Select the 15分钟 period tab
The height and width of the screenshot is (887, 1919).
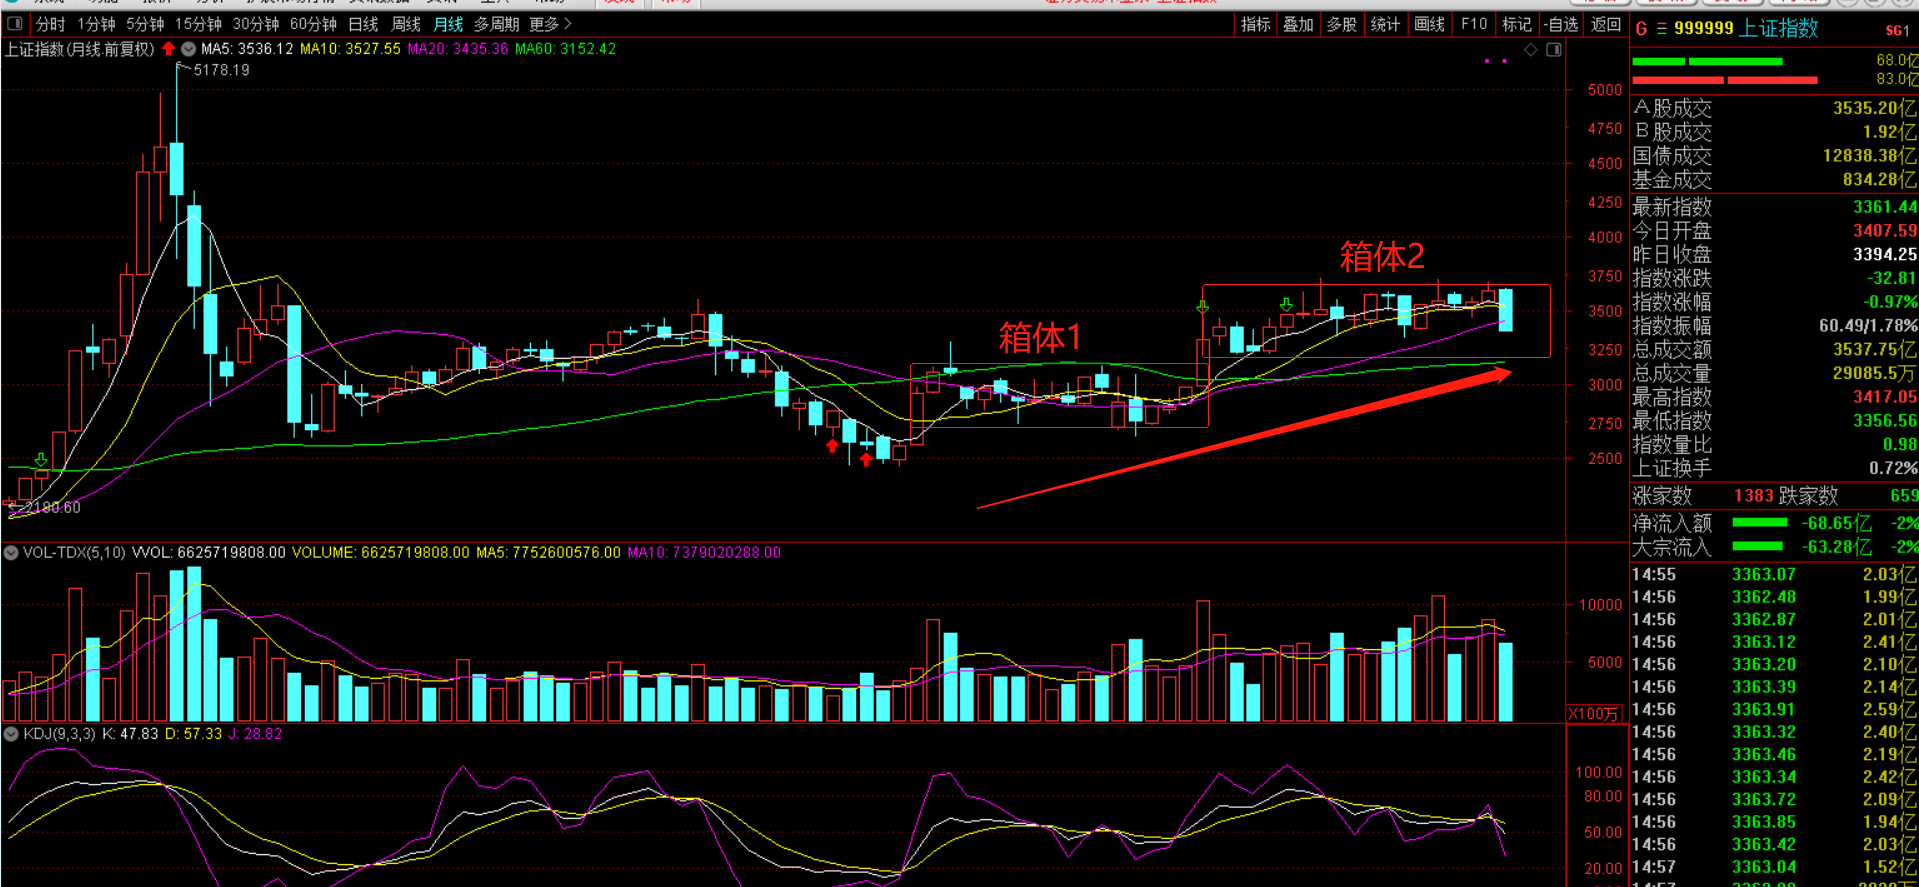(198, 24)
